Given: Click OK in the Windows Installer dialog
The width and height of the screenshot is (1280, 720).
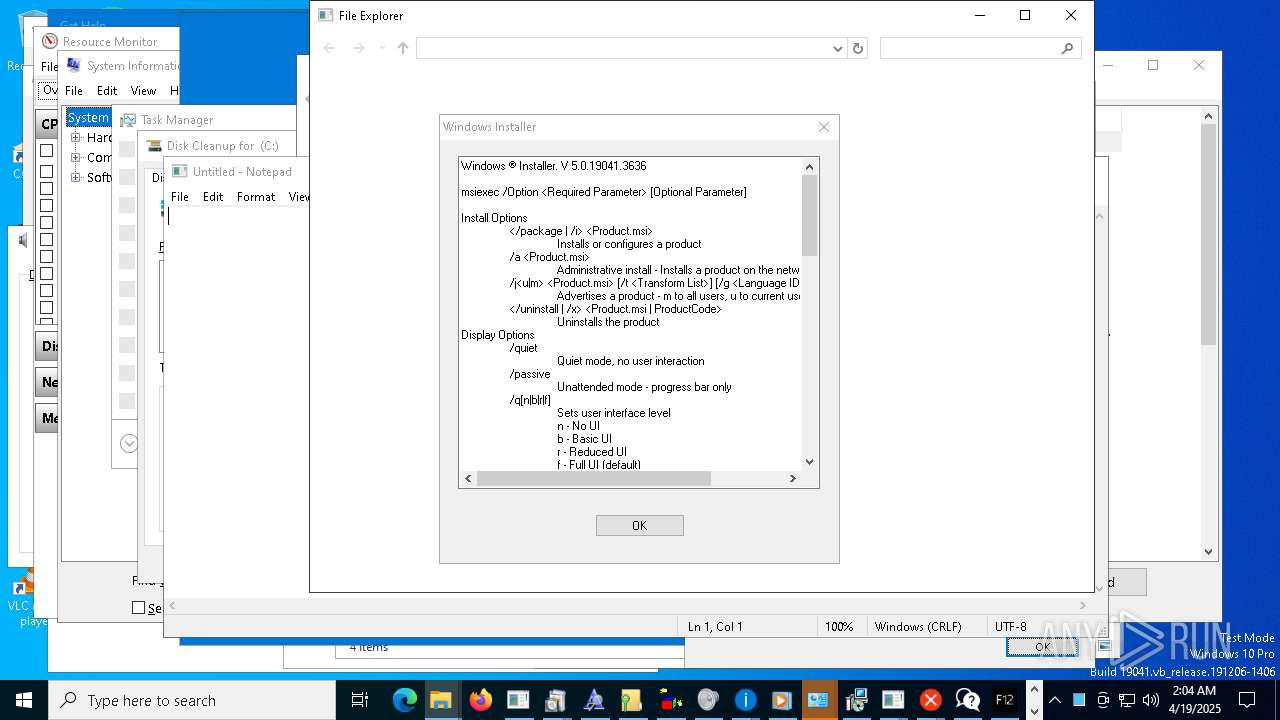Looking at the screenshot, I should point(639,525).
